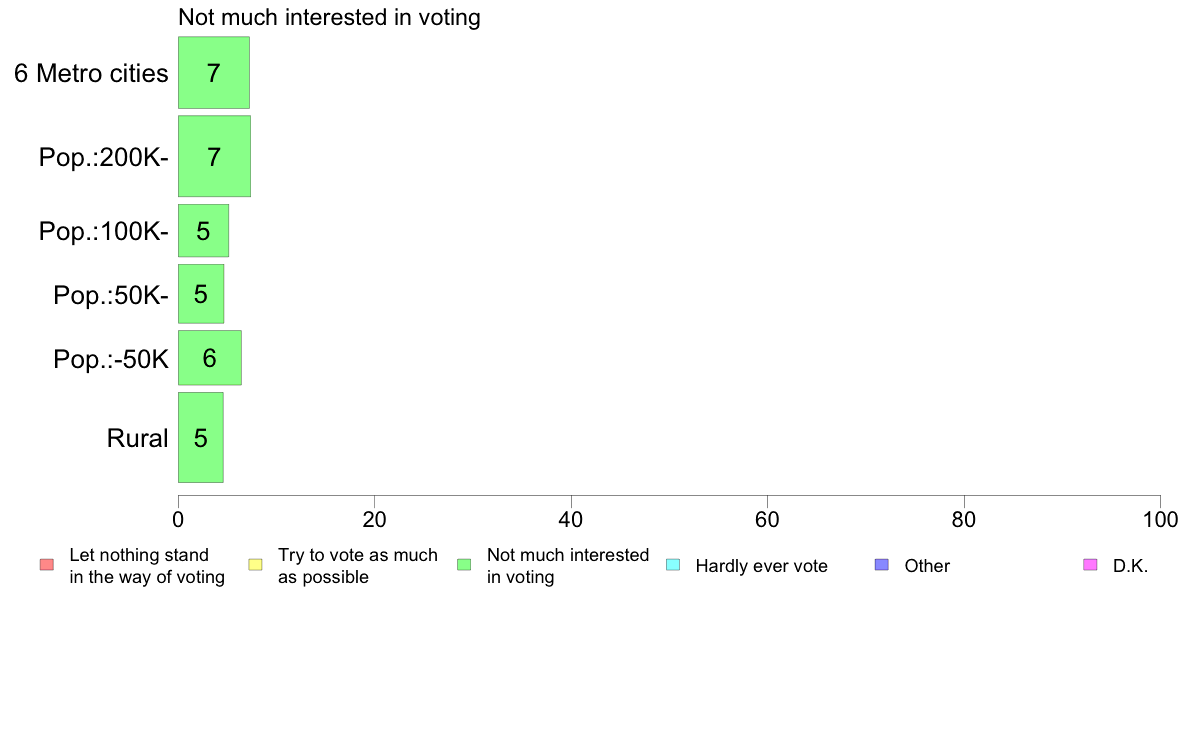Click the green 'Not much interested' legend swatch
Viewport: 1188px width, 736px height.
coord(464,565)
